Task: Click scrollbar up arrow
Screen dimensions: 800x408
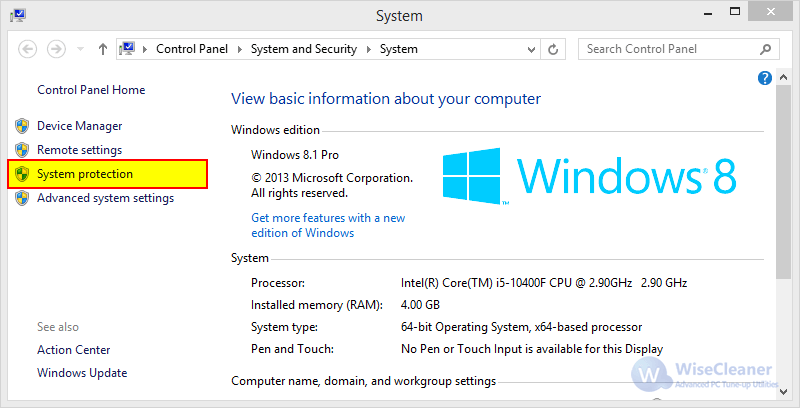Action: (x=783, y=78)
